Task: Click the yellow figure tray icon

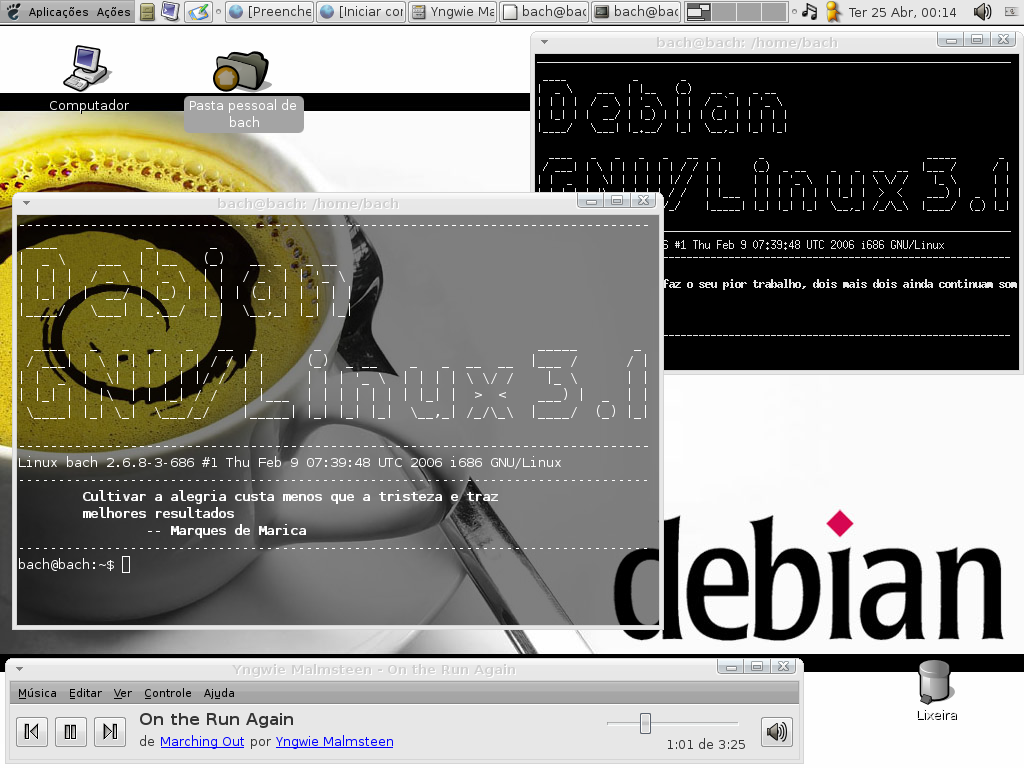Action: pyautogui.click(x=832, y=12)
